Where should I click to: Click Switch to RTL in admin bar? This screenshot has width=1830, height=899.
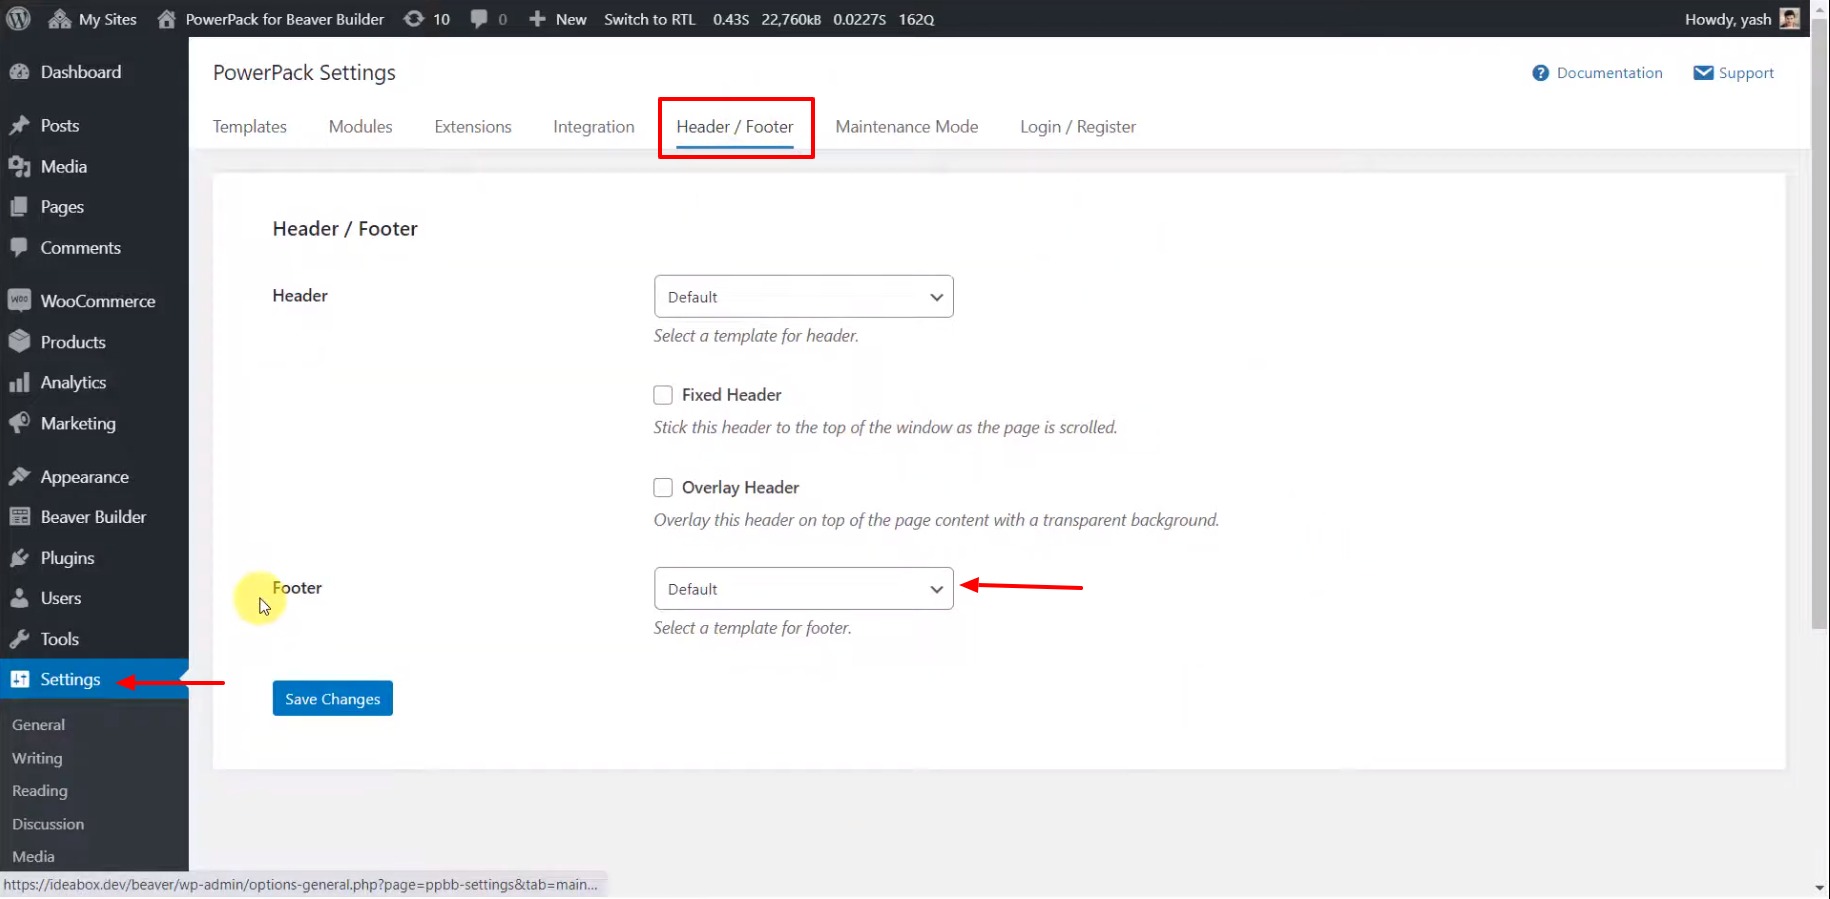click(649, 19)
